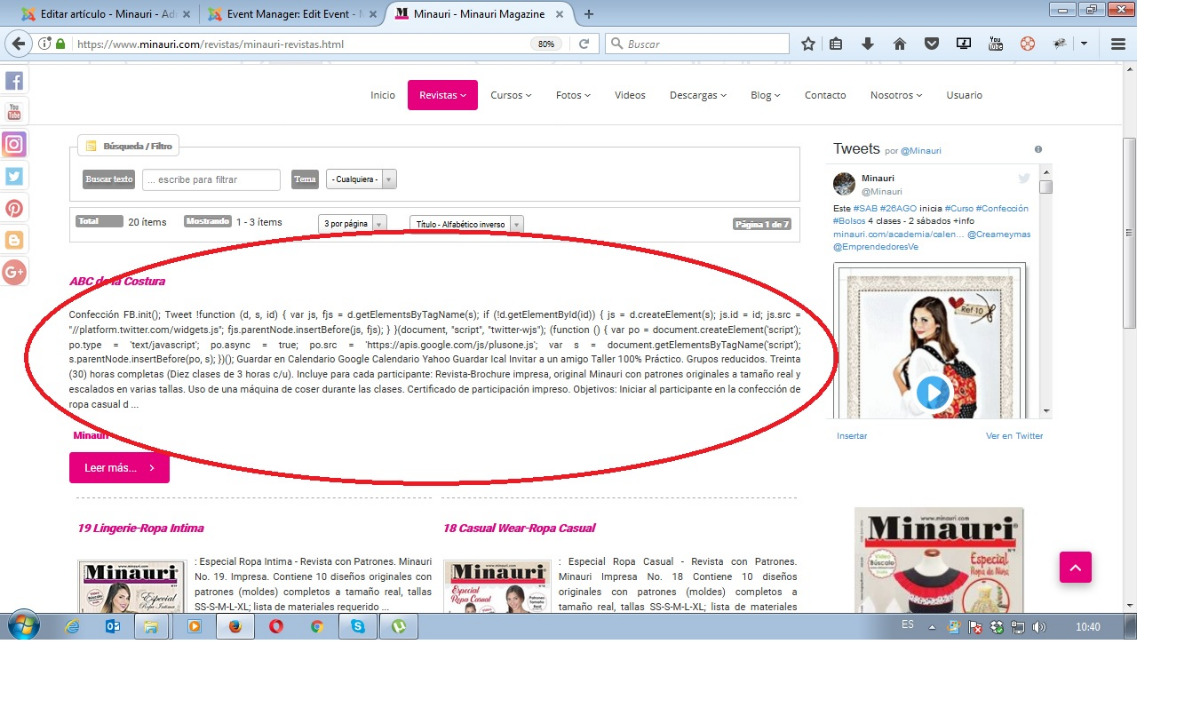Expand the Revistas menu

443,95
